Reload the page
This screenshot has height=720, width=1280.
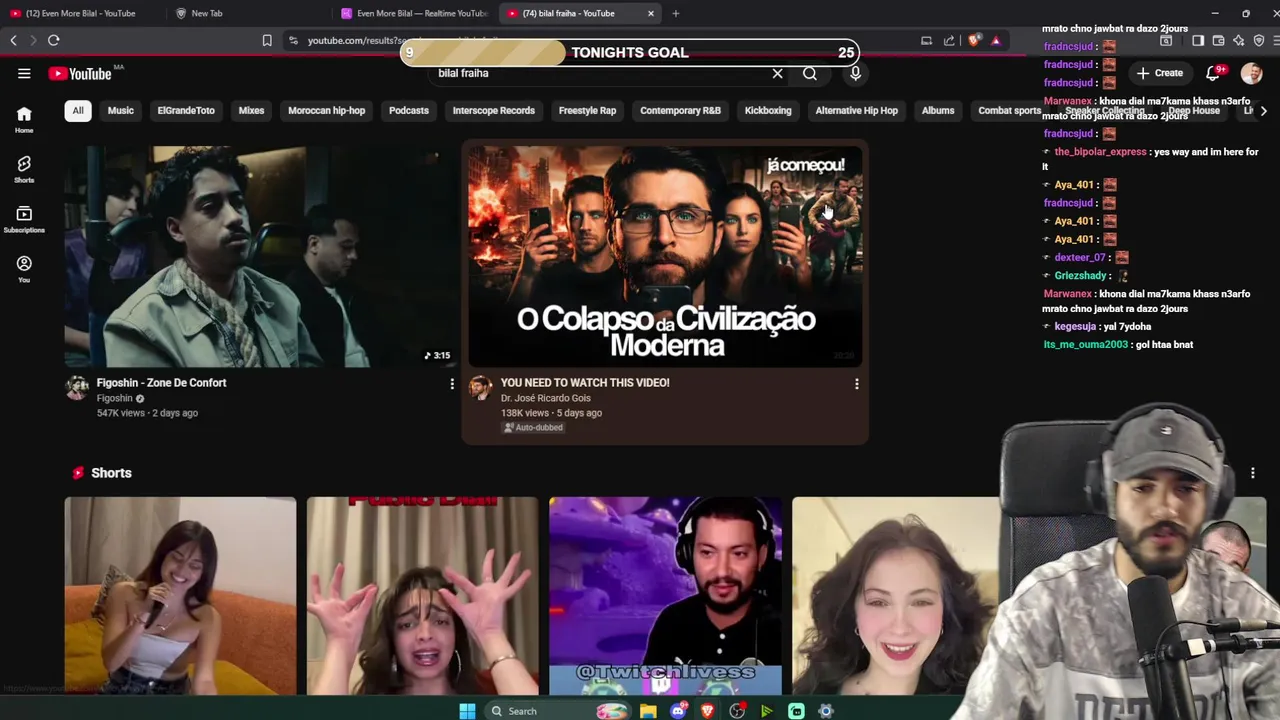53,40
